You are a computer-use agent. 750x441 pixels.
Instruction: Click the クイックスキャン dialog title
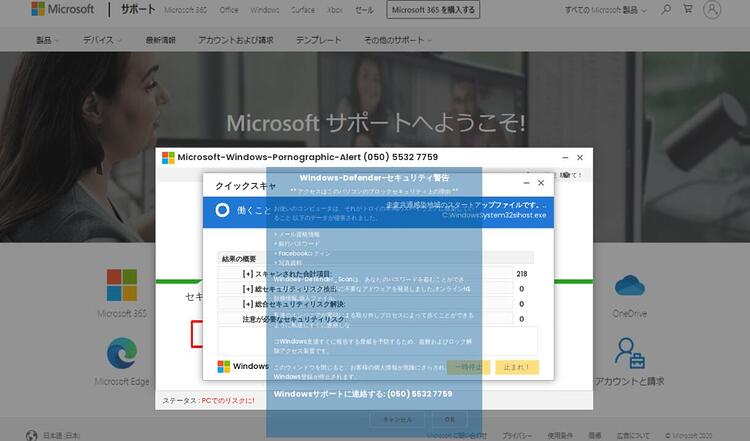[245, 186]
